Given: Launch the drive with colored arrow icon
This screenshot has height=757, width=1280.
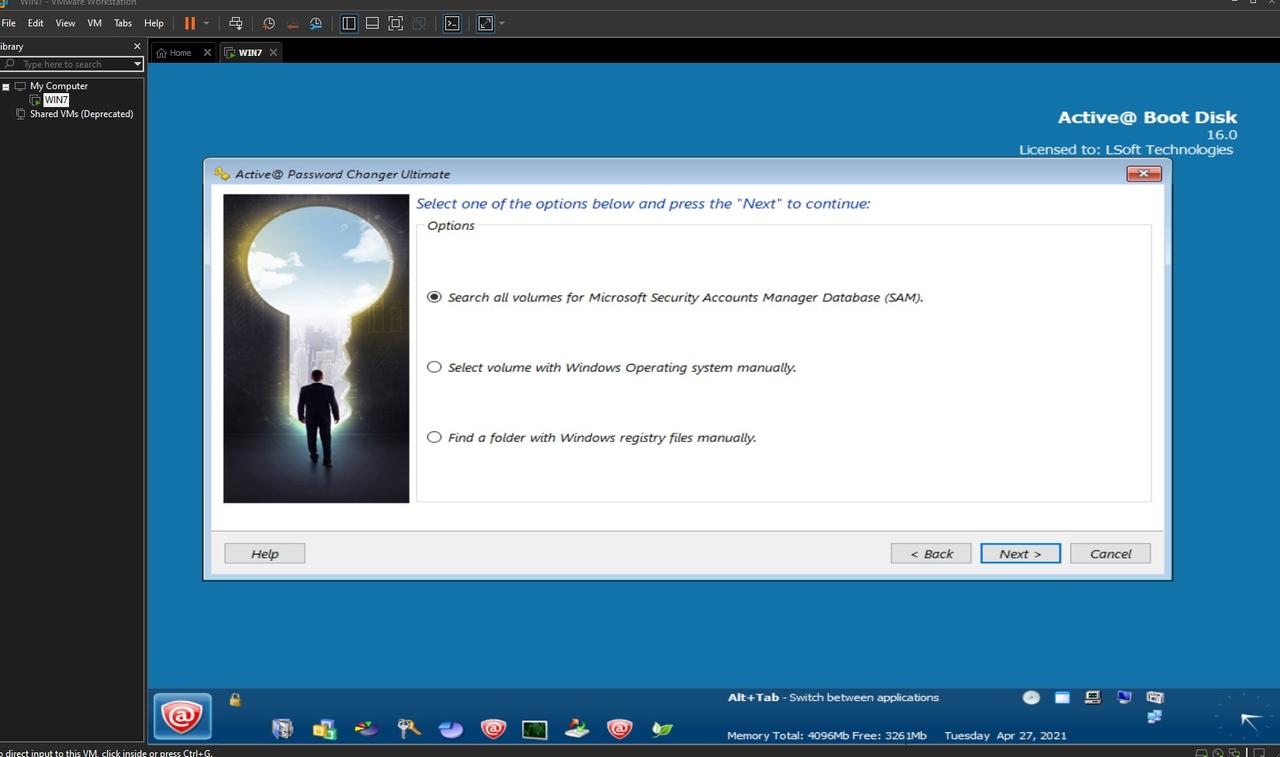Looking at the screenshot, I should (x=577, y=729).
